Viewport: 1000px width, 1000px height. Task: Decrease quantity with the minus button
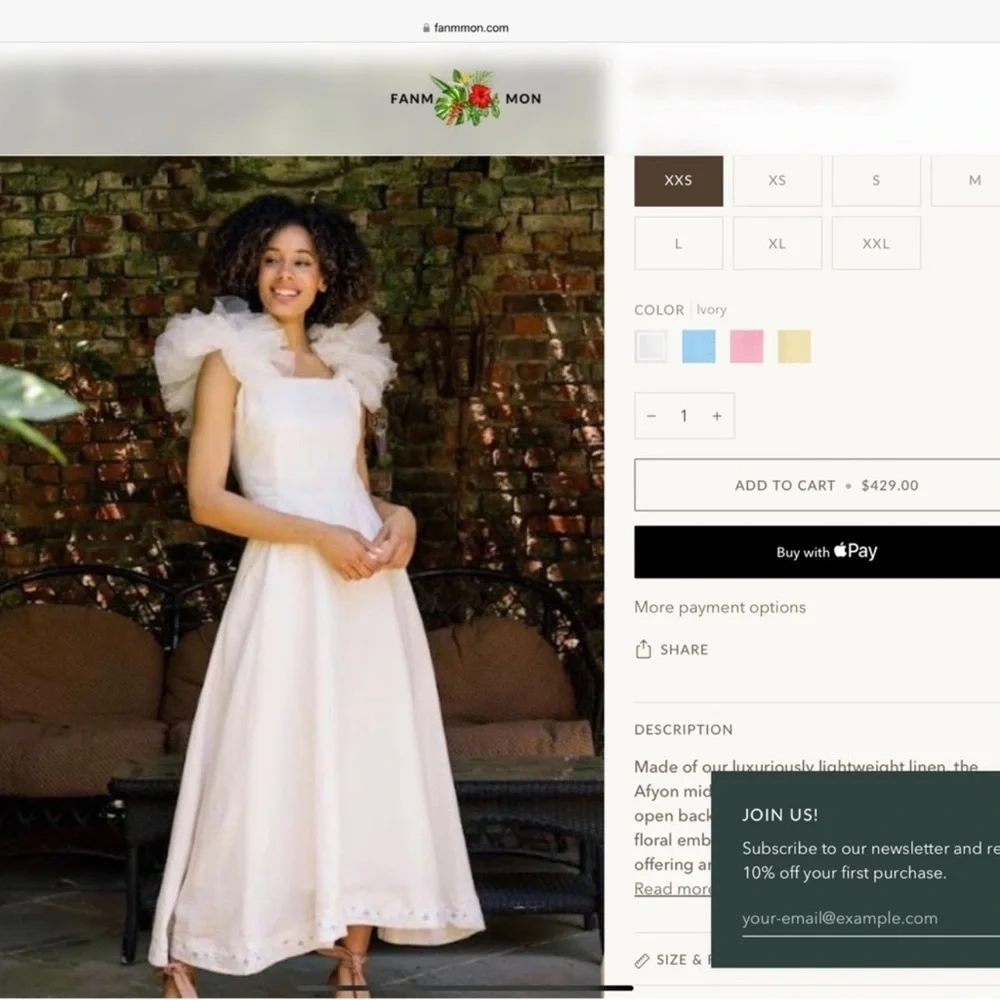[651, 416]
